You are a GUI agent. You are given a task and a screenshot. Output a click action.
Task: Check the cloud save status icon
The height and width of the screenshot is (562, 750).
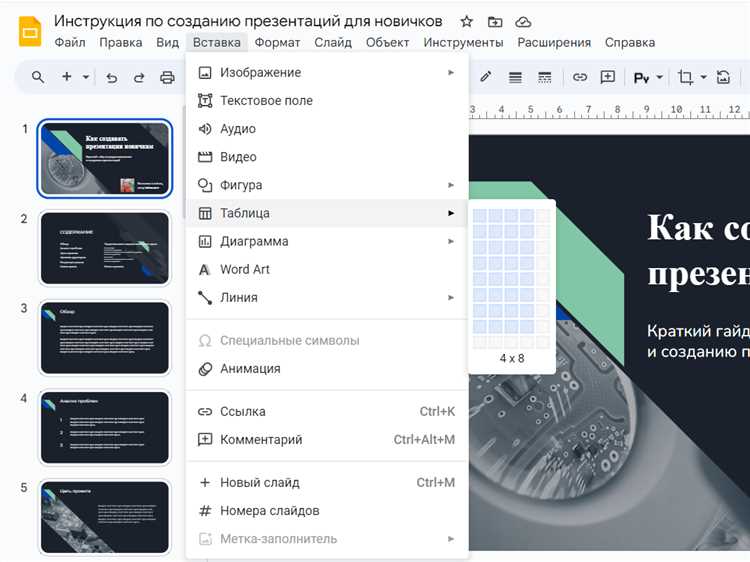pyautogui.click(x=523, y=22)
